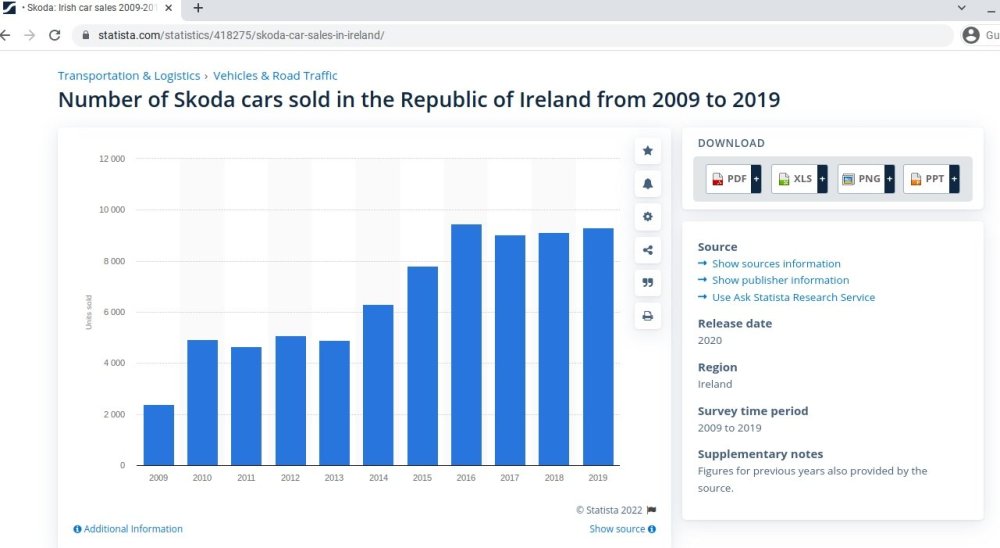Download chart as PPT
Viewport: 1000px width, 548px height.
(927, 179)
